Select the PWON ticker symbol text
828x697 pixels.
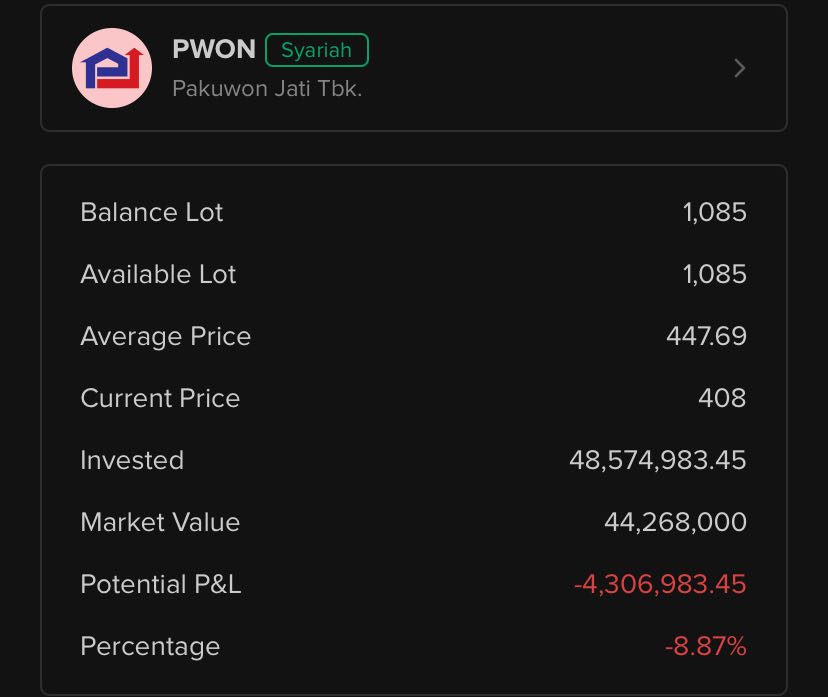click(x=214, y=49)
